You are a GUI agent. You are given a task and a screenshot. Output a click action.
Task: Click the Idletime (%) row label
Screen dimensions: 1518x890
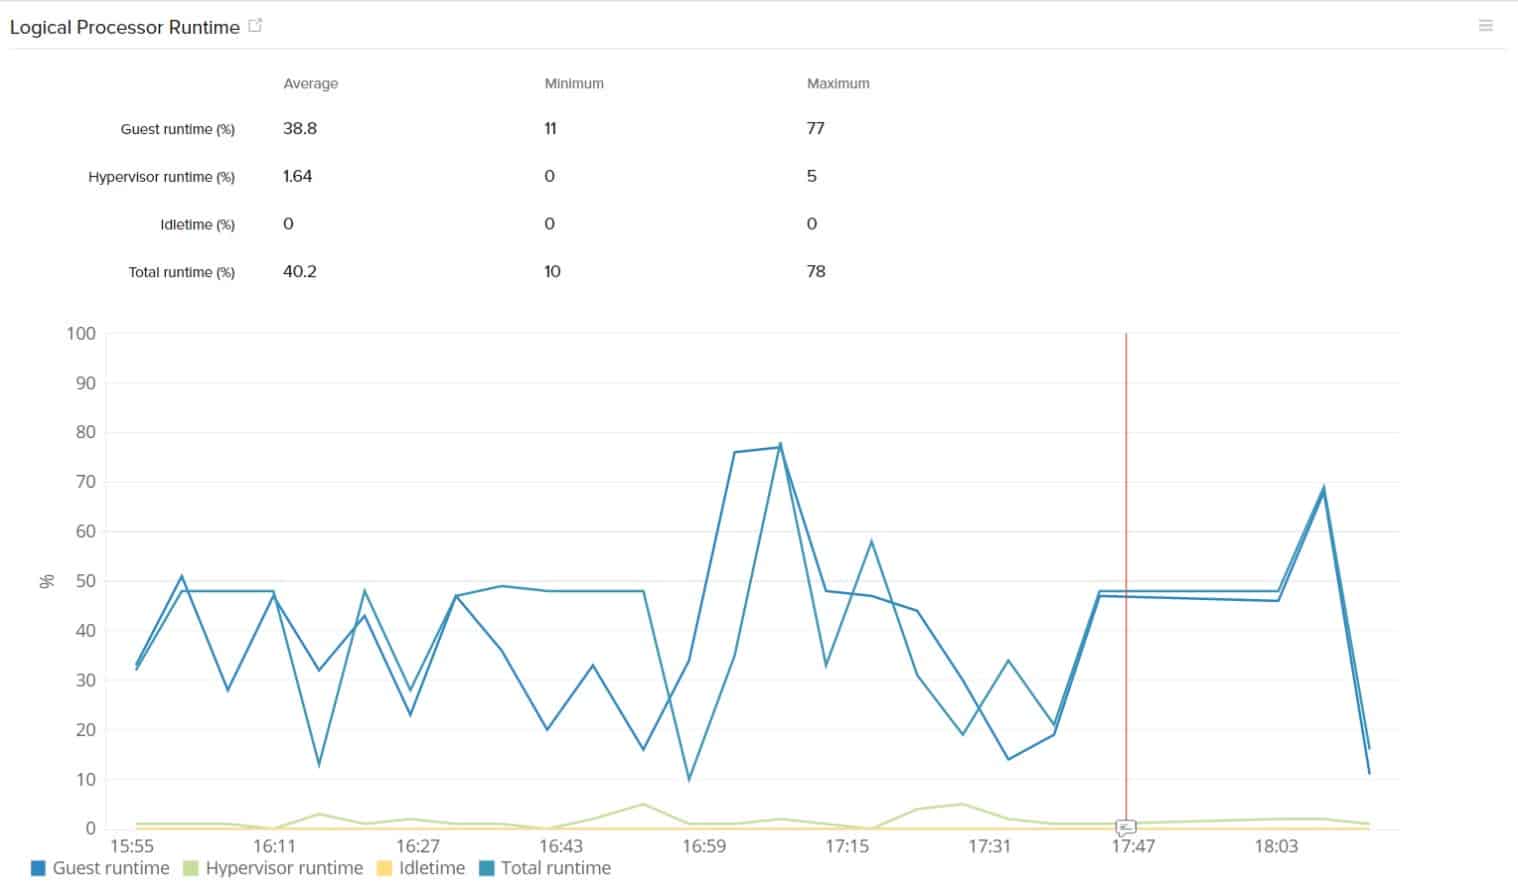pyautogui.click(x=198, y=225)
